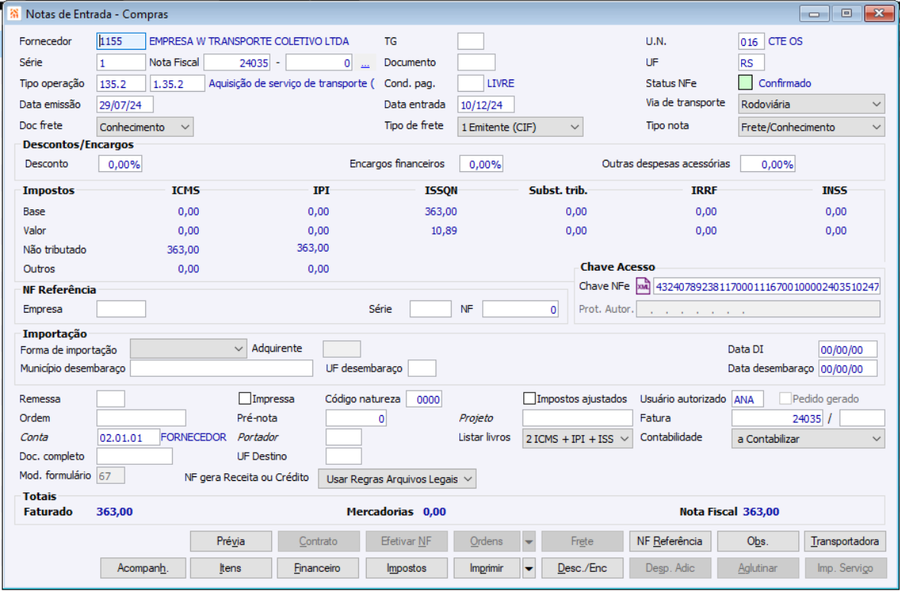Click the Transportadora button
This screenshot has width=900, height=591.
845,541
